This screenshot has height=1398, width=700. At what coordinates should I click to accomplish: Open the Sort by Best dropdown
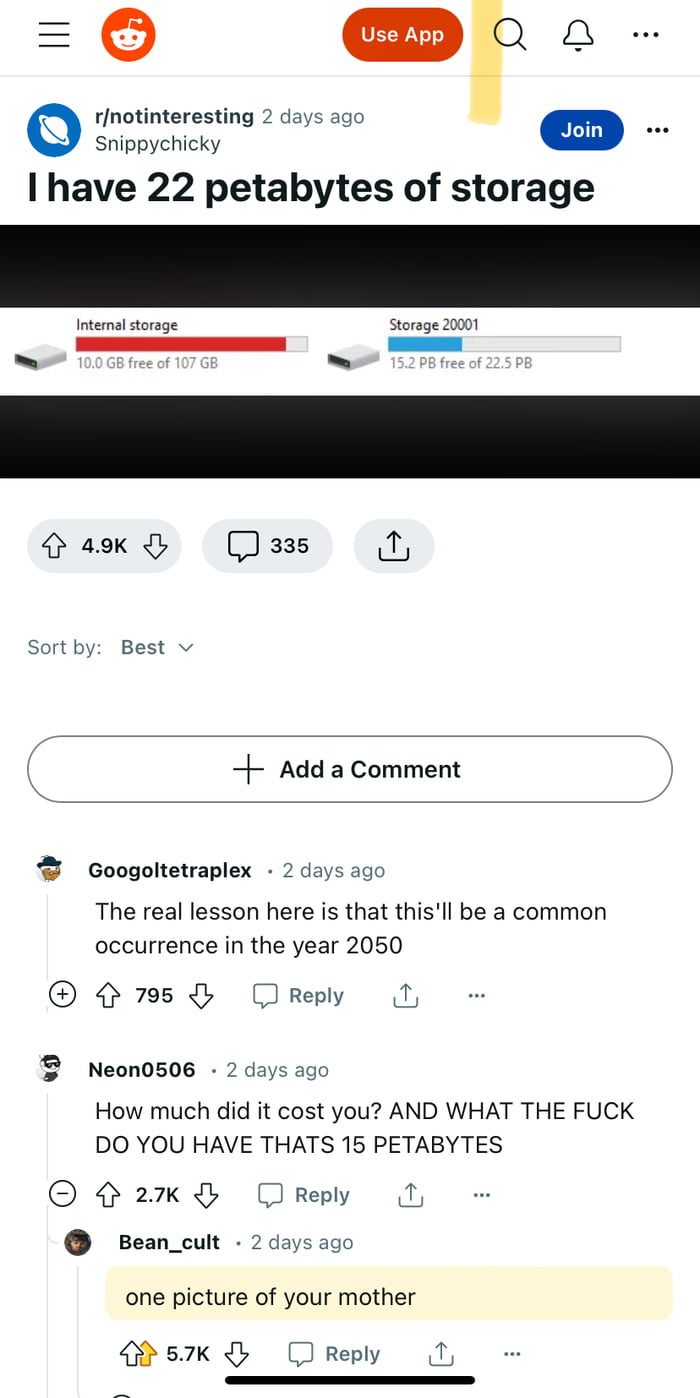pos(157,647)
